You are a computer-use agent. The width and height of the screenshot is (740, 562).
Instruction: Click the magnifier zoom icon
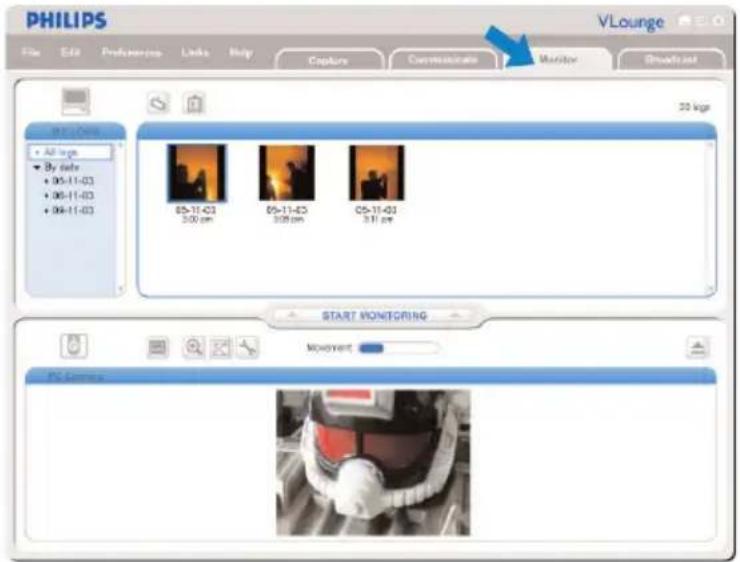(193, 348)
